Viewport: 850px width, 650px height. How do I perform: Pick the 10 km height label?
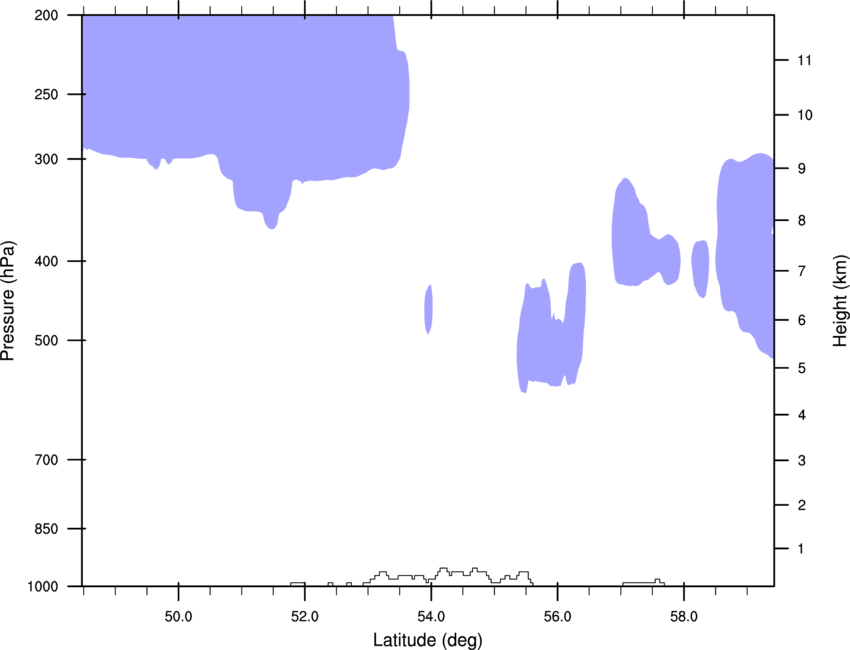point(804,115)
